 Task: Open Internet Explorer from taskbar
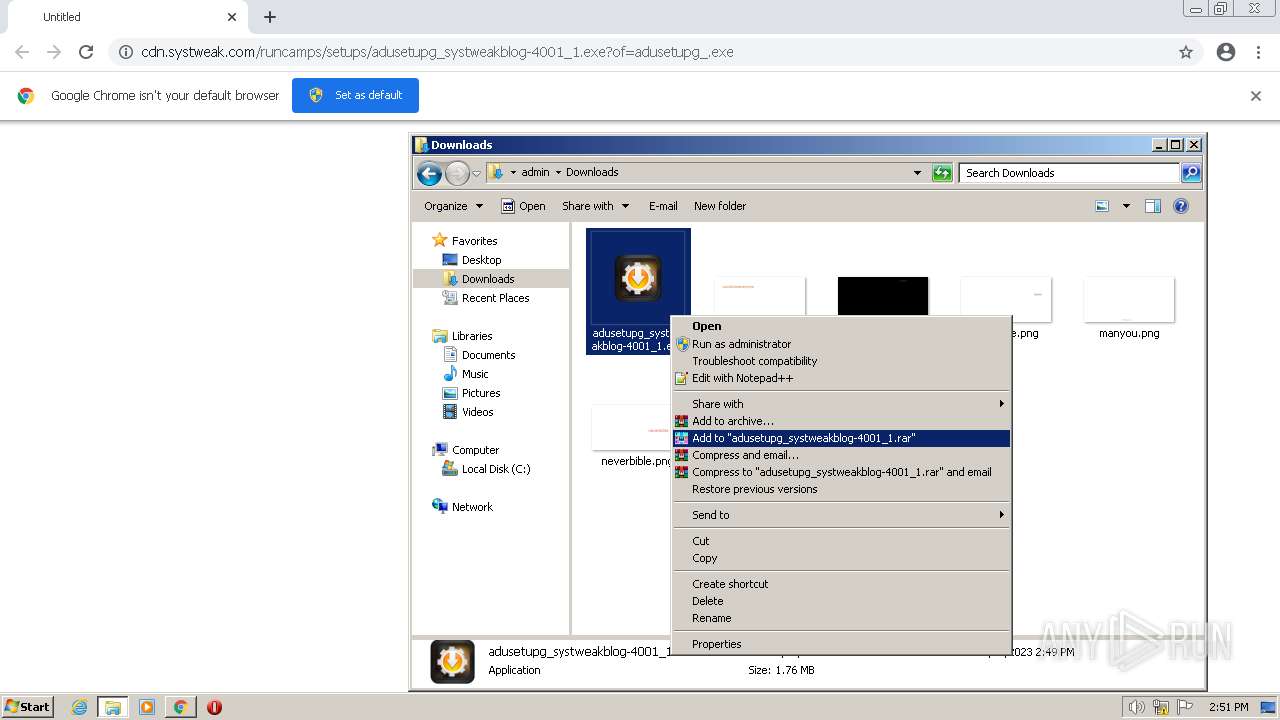[80, 707]
